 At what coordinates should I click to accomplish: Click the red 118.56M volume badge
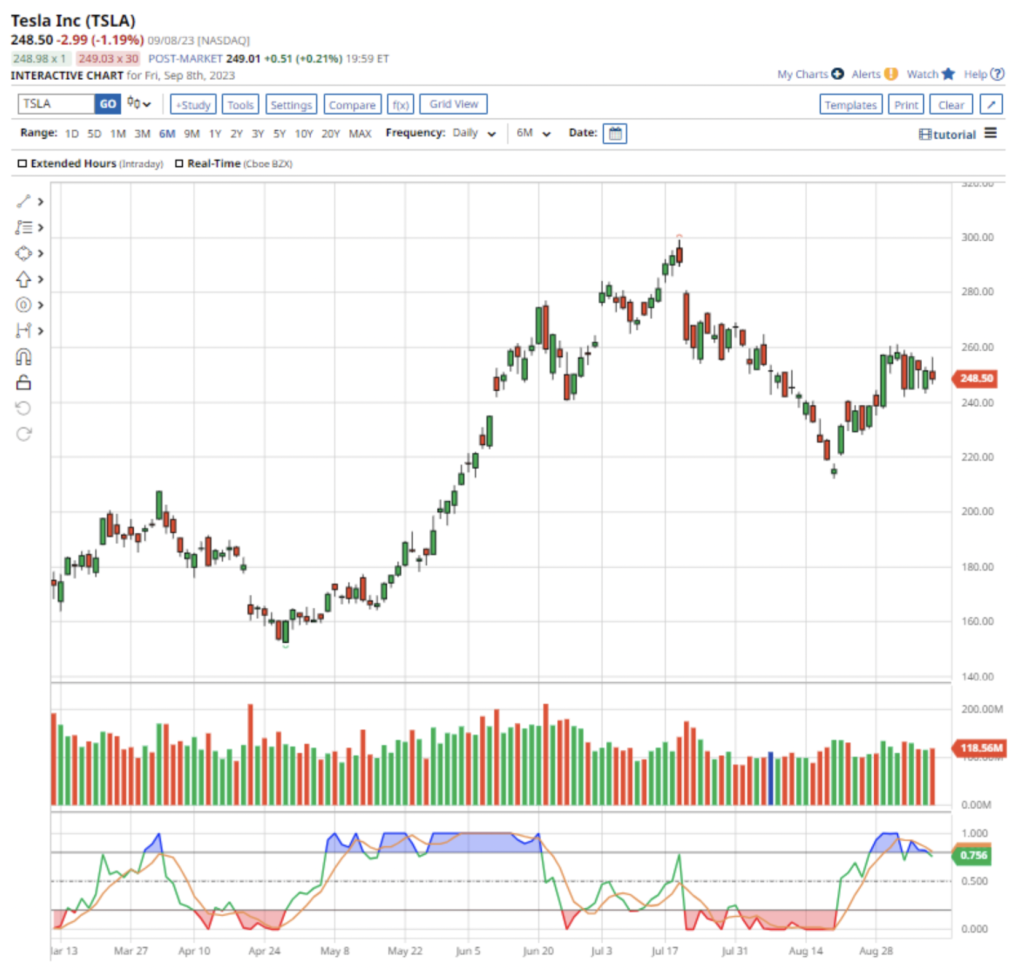978,748
